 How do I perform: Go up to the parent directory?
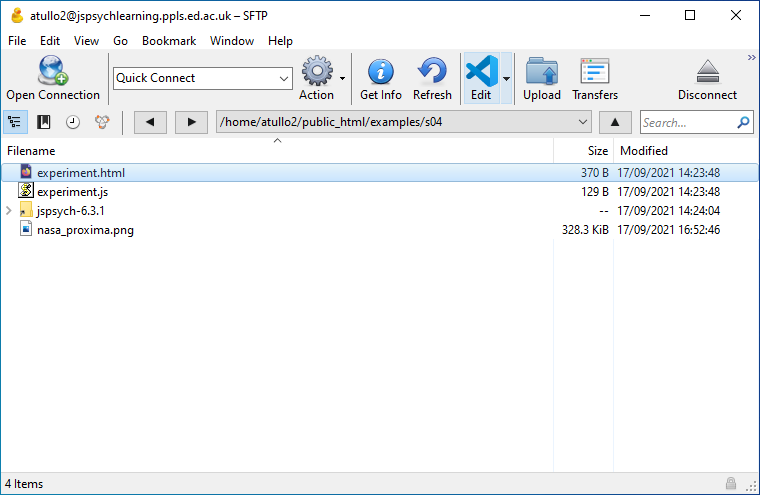(x=615, y=122)
